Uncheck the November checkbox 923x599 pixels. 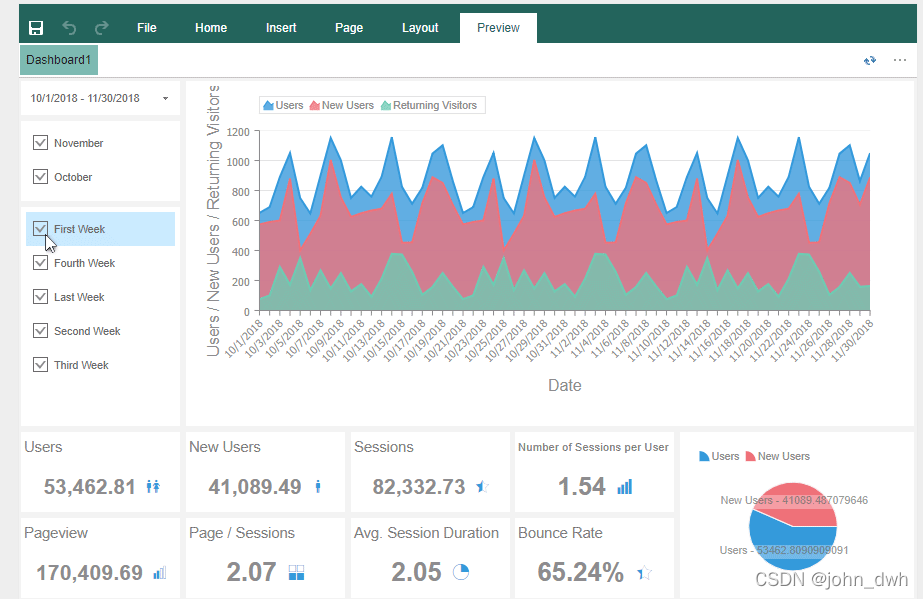point(40,142)
